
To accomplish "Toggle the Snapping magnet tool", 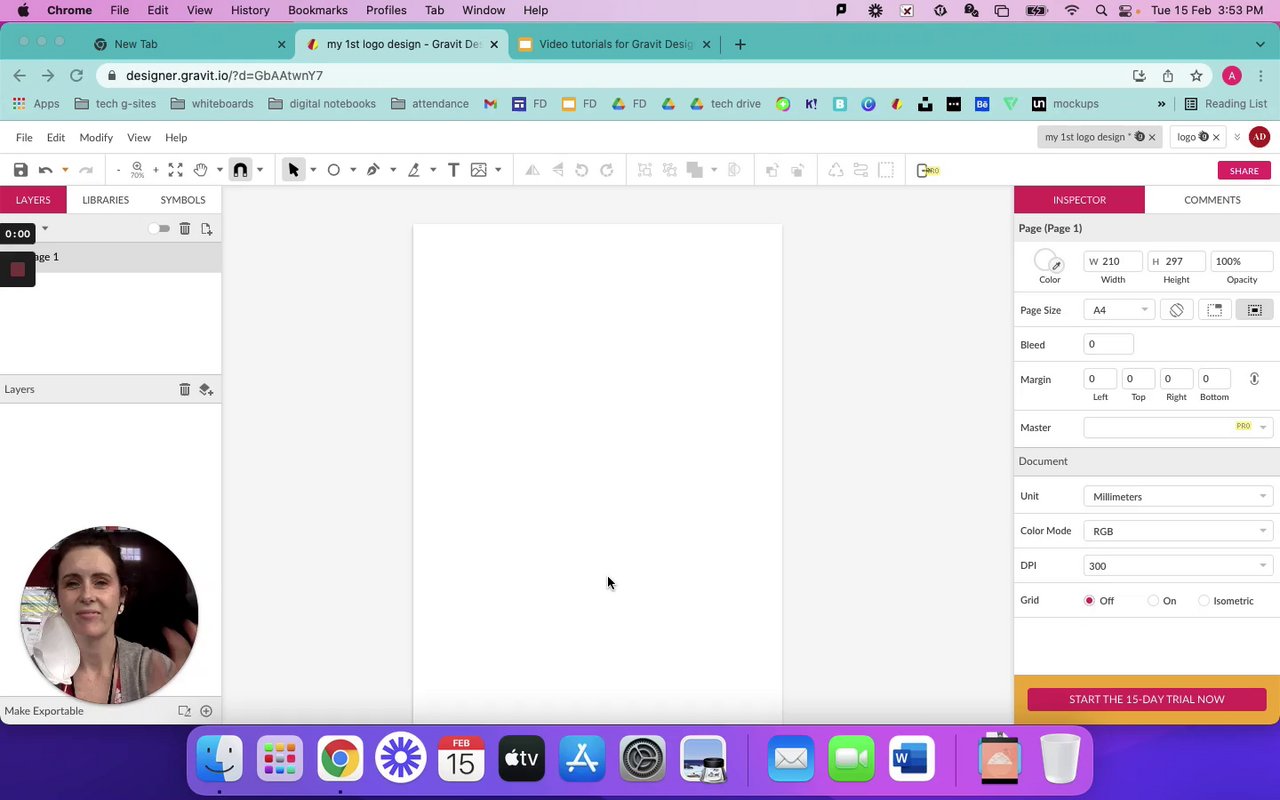I will [x=240, y=170].
